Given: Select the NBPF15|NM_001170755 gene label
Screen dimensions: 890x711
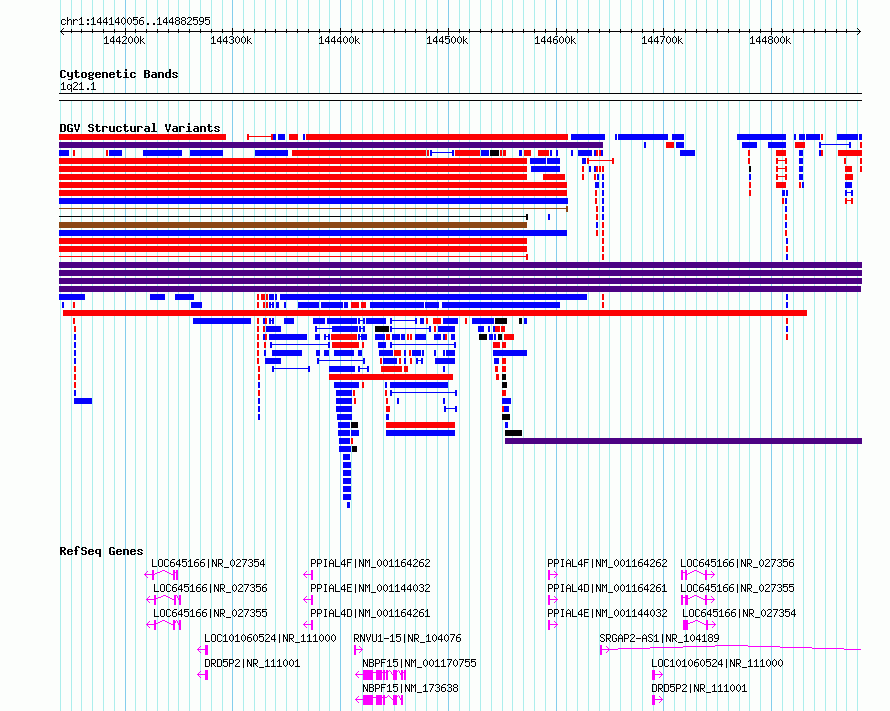Looking at the screenshot, I should pyautogui.click(x=419, y=663).
